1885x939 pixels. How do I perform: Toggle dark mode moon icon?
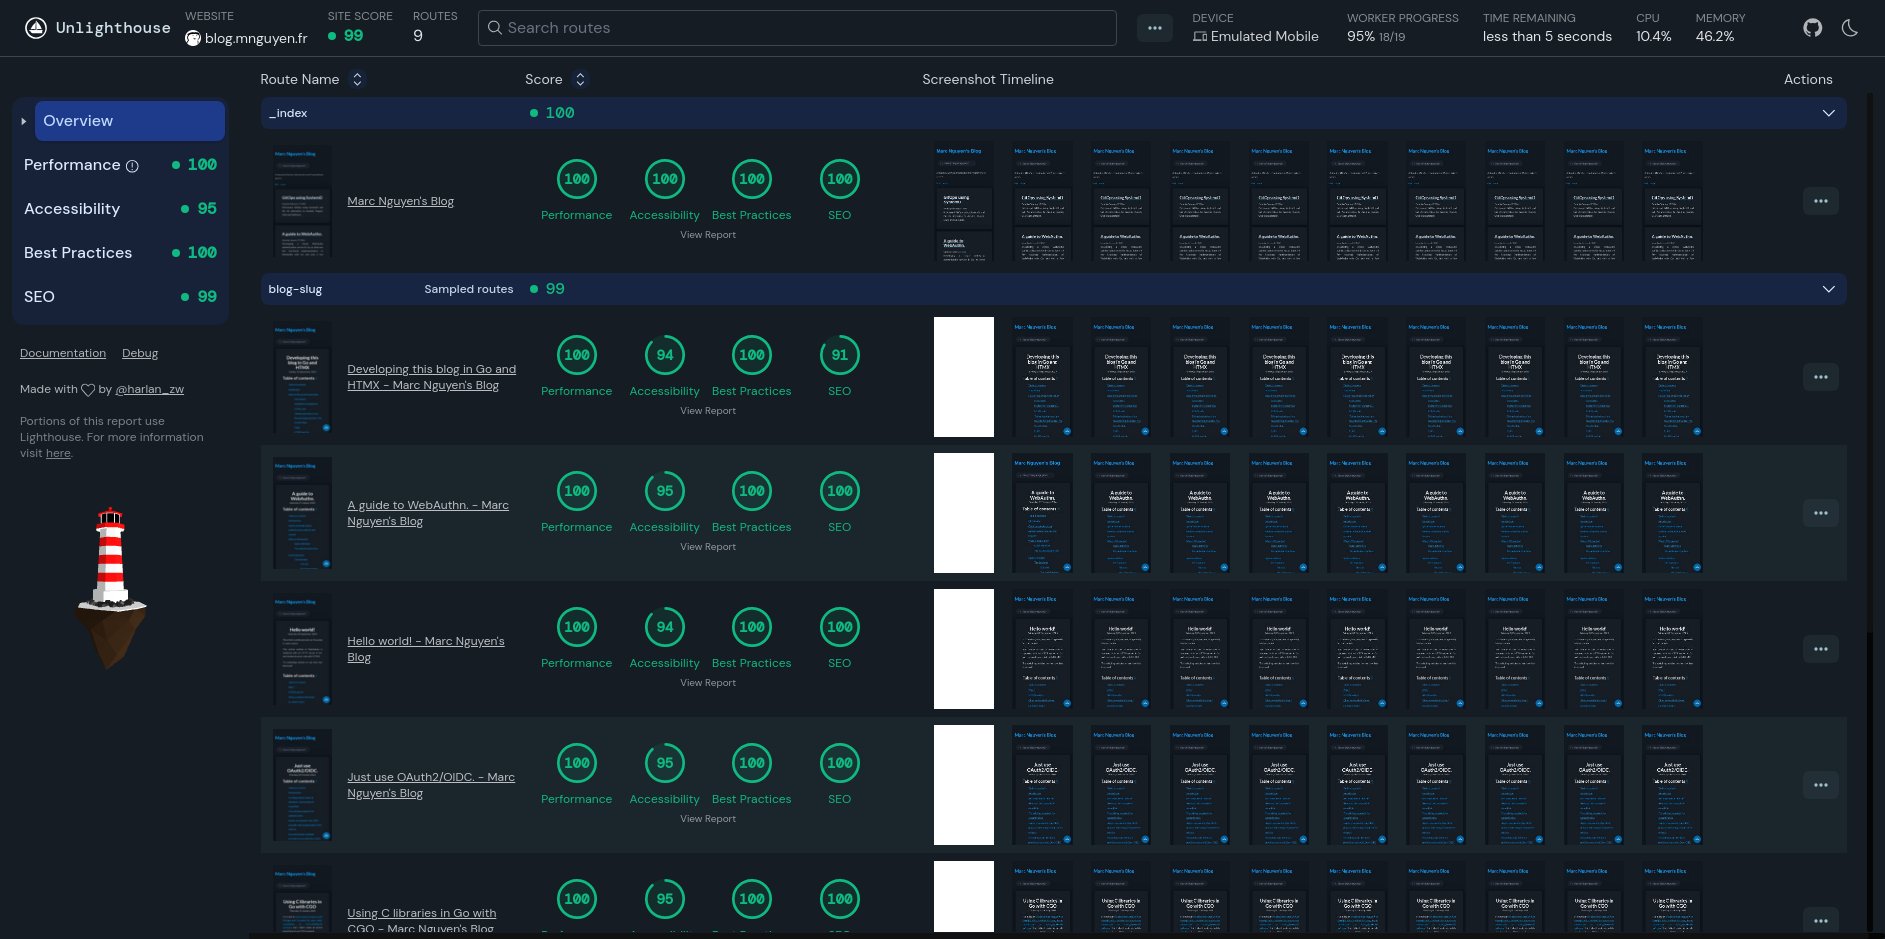[x=1850, y=28]
